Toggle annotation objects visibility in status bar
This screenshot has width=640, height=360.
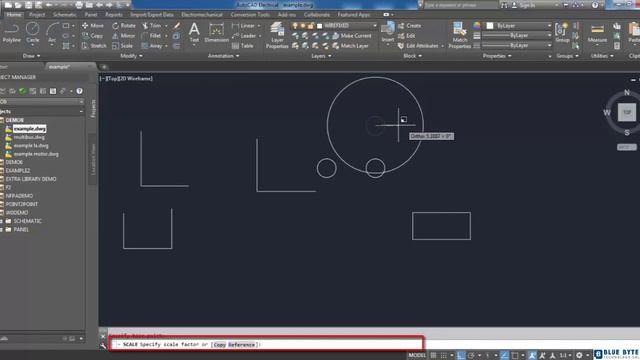532,356
